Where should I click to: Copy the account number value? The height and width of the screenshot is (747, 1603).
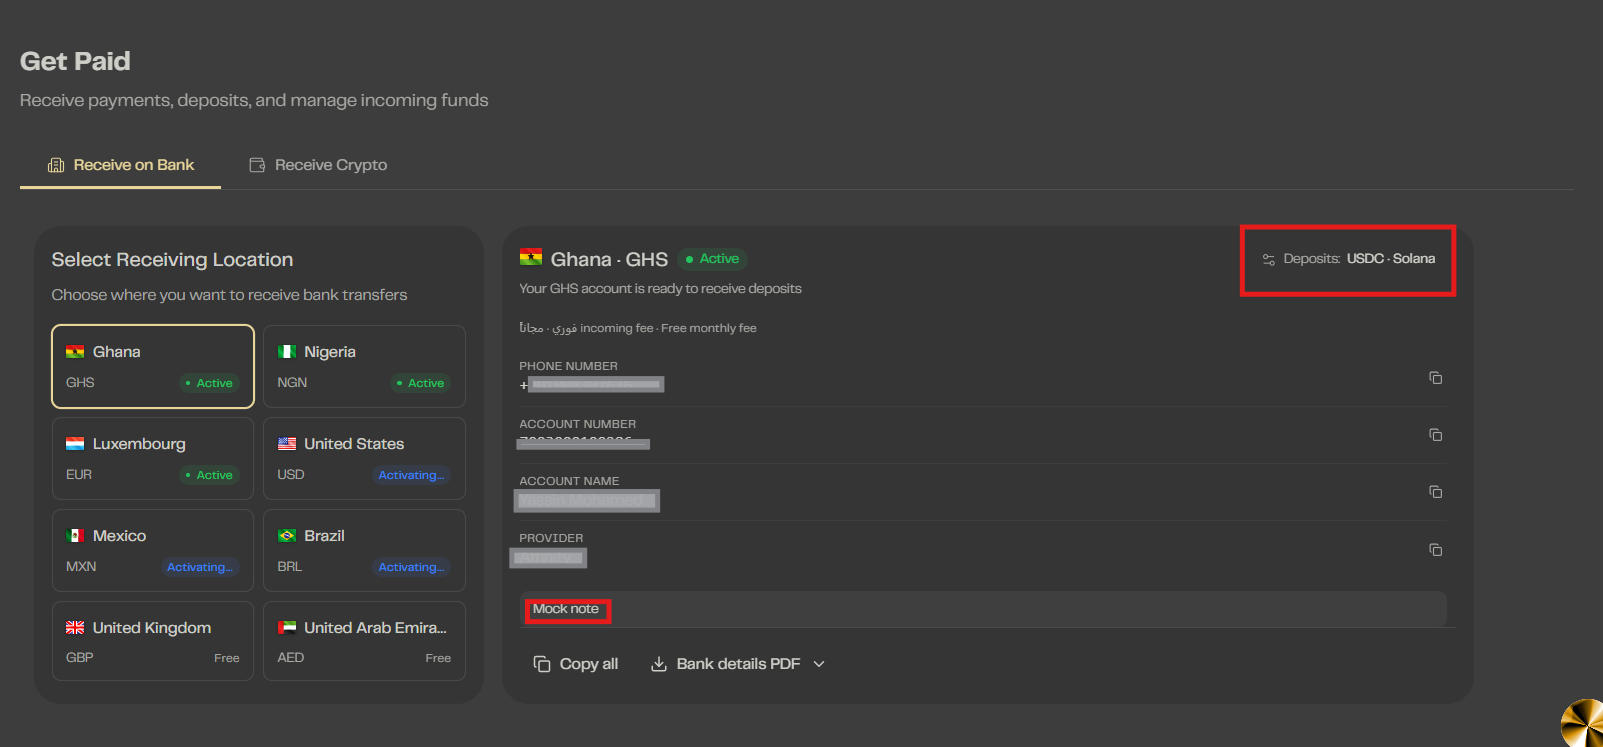[x=1435, y=434]
